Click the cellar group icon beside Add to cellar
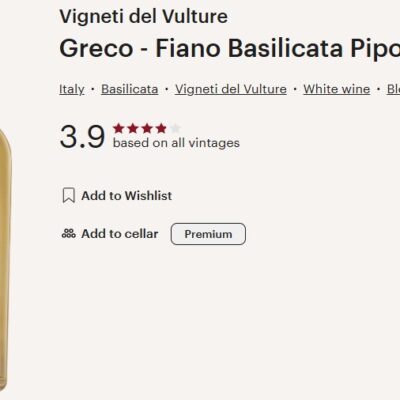Image resolution: width=400 pixels, height=400 pixels. click(x=69, y=234)
